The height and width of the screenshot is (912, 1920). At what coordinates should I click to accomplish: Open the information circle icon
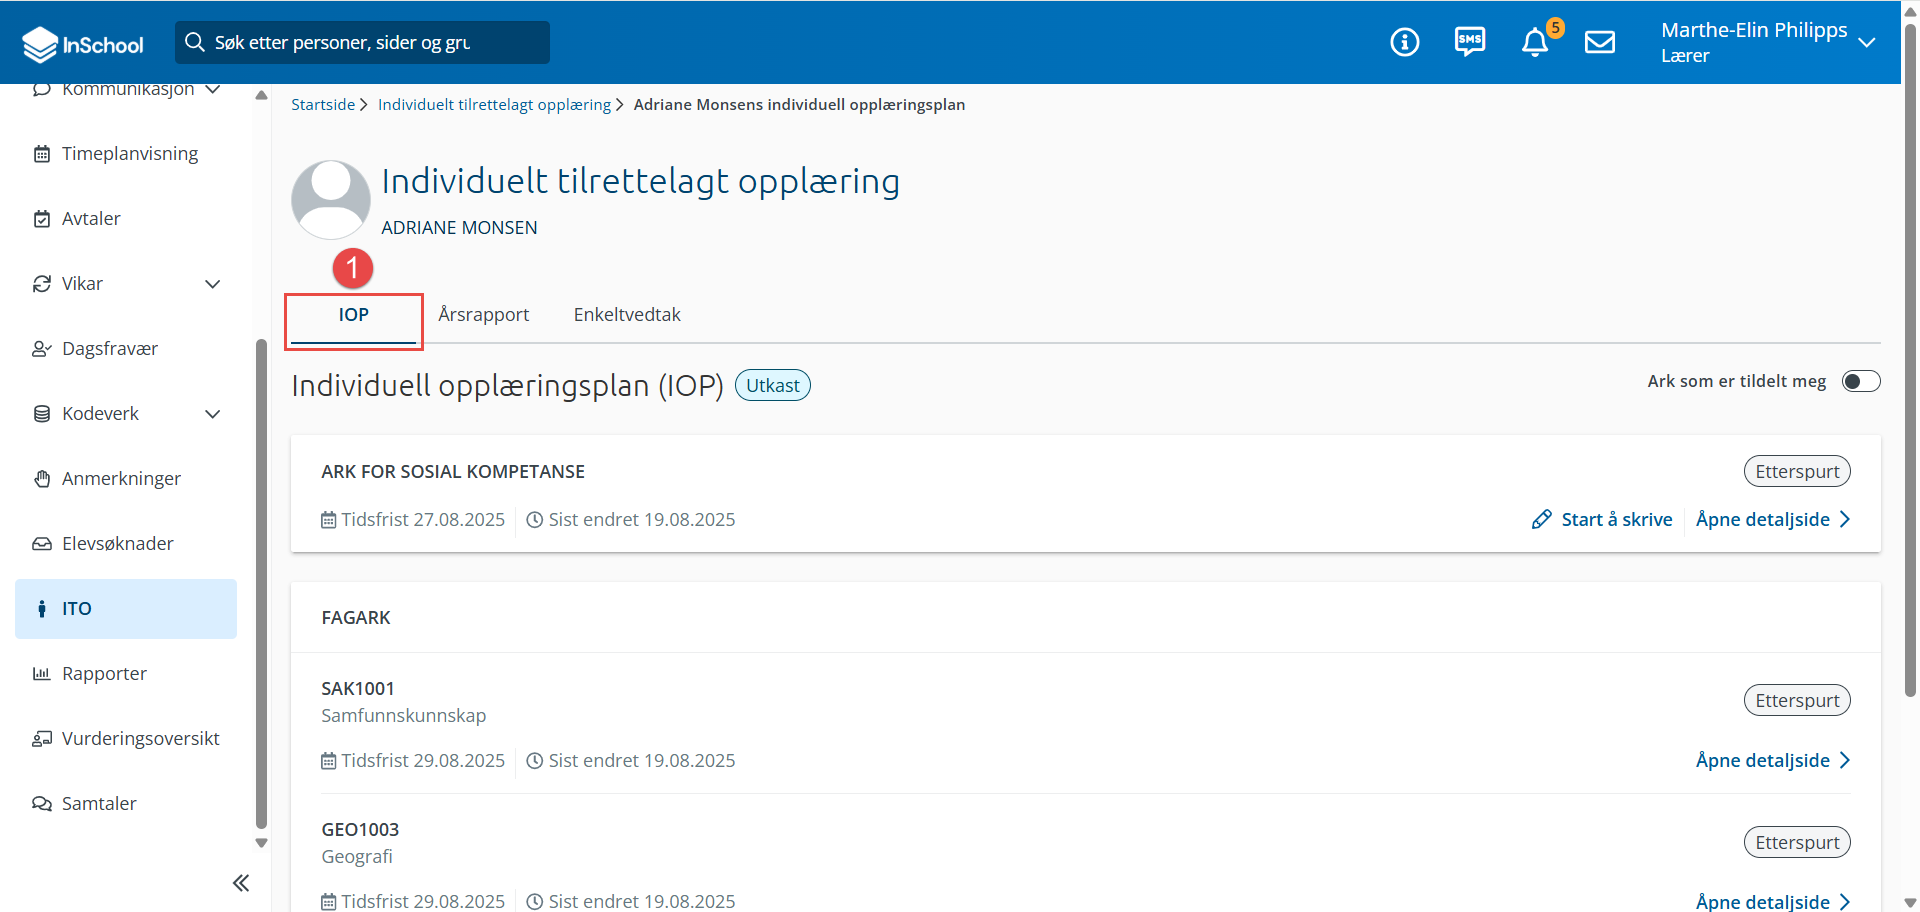pos(1404,42)
